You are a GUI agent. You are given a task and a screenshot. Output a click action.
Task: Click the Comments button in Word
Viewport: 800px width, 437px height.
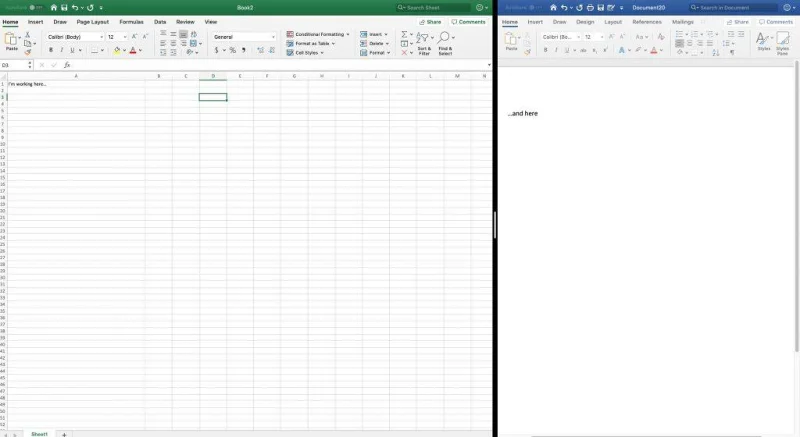click(x=775, y=21)
